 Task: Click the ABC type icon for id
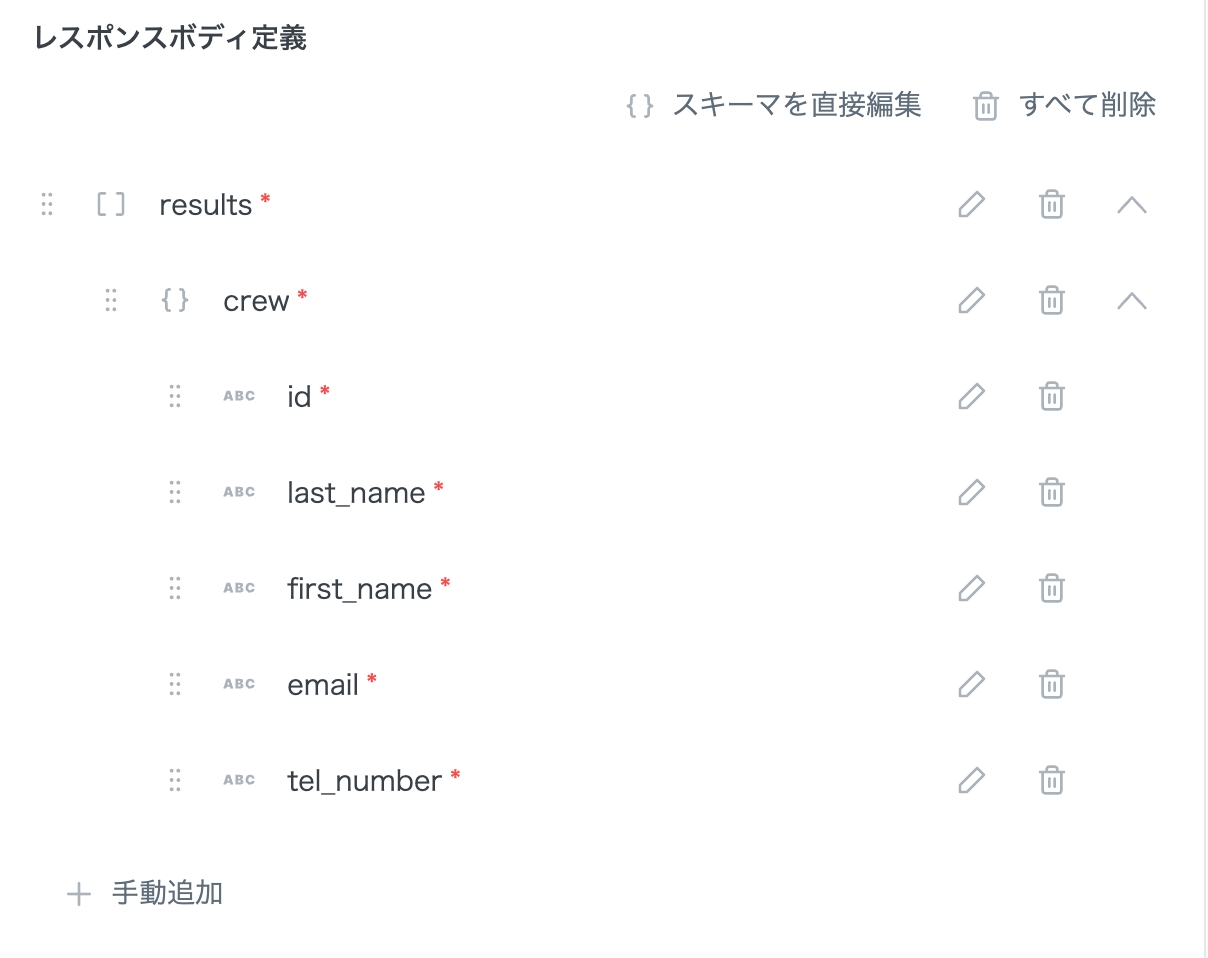tap(239, 397)
